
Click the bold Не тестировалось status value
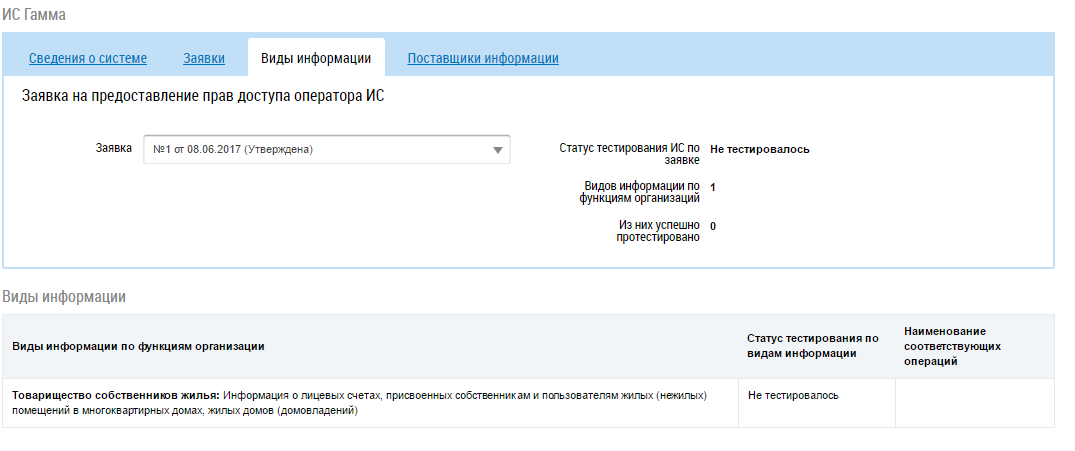pos(760,149)
